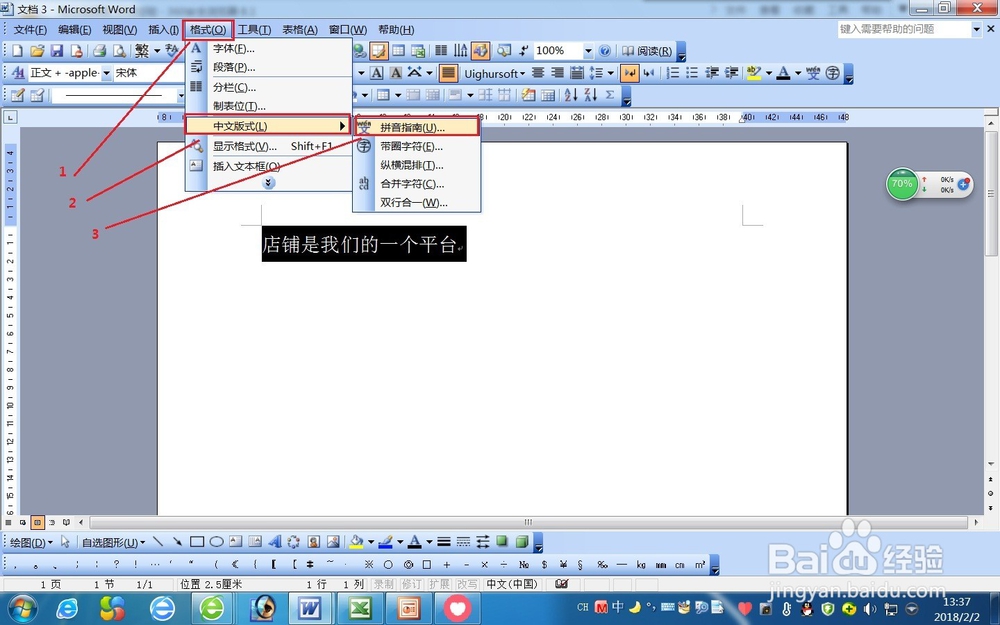Click the Bullets list icon
The image size is (1000, 625).
(x=692, y=73)
